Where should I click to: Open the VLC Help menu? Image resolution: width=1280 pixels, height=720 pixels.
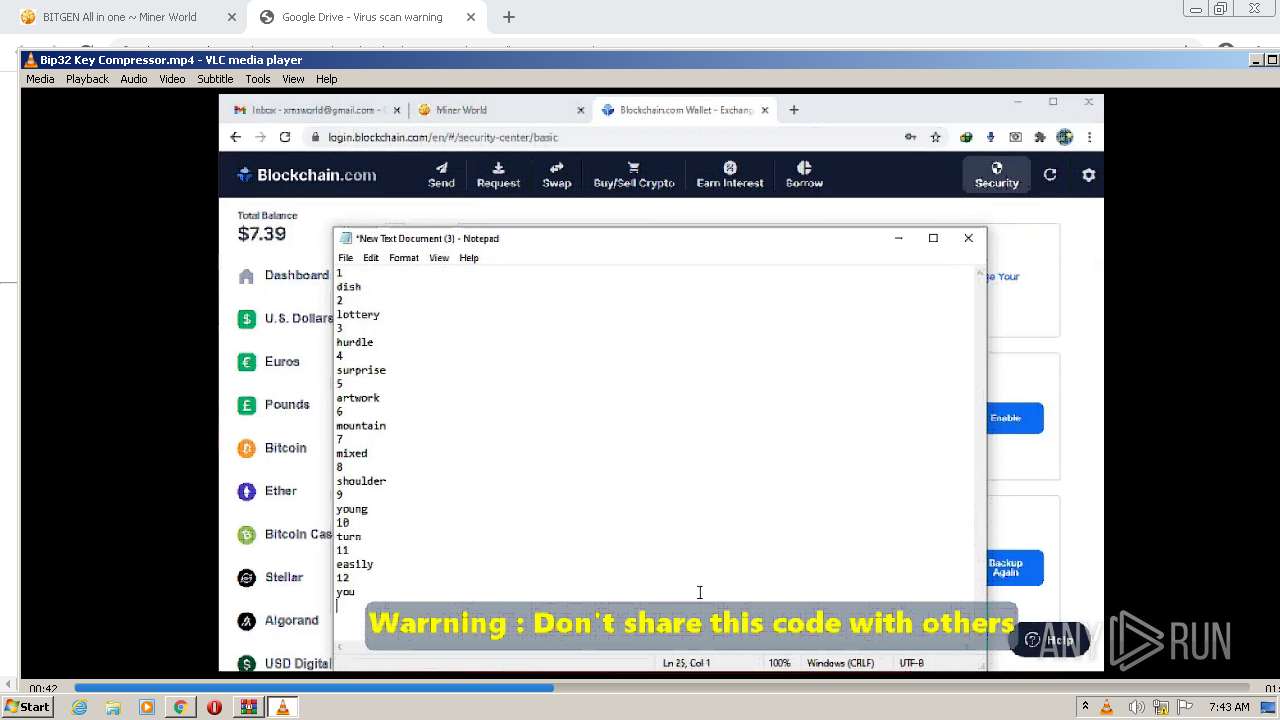(x=327, y=79)
